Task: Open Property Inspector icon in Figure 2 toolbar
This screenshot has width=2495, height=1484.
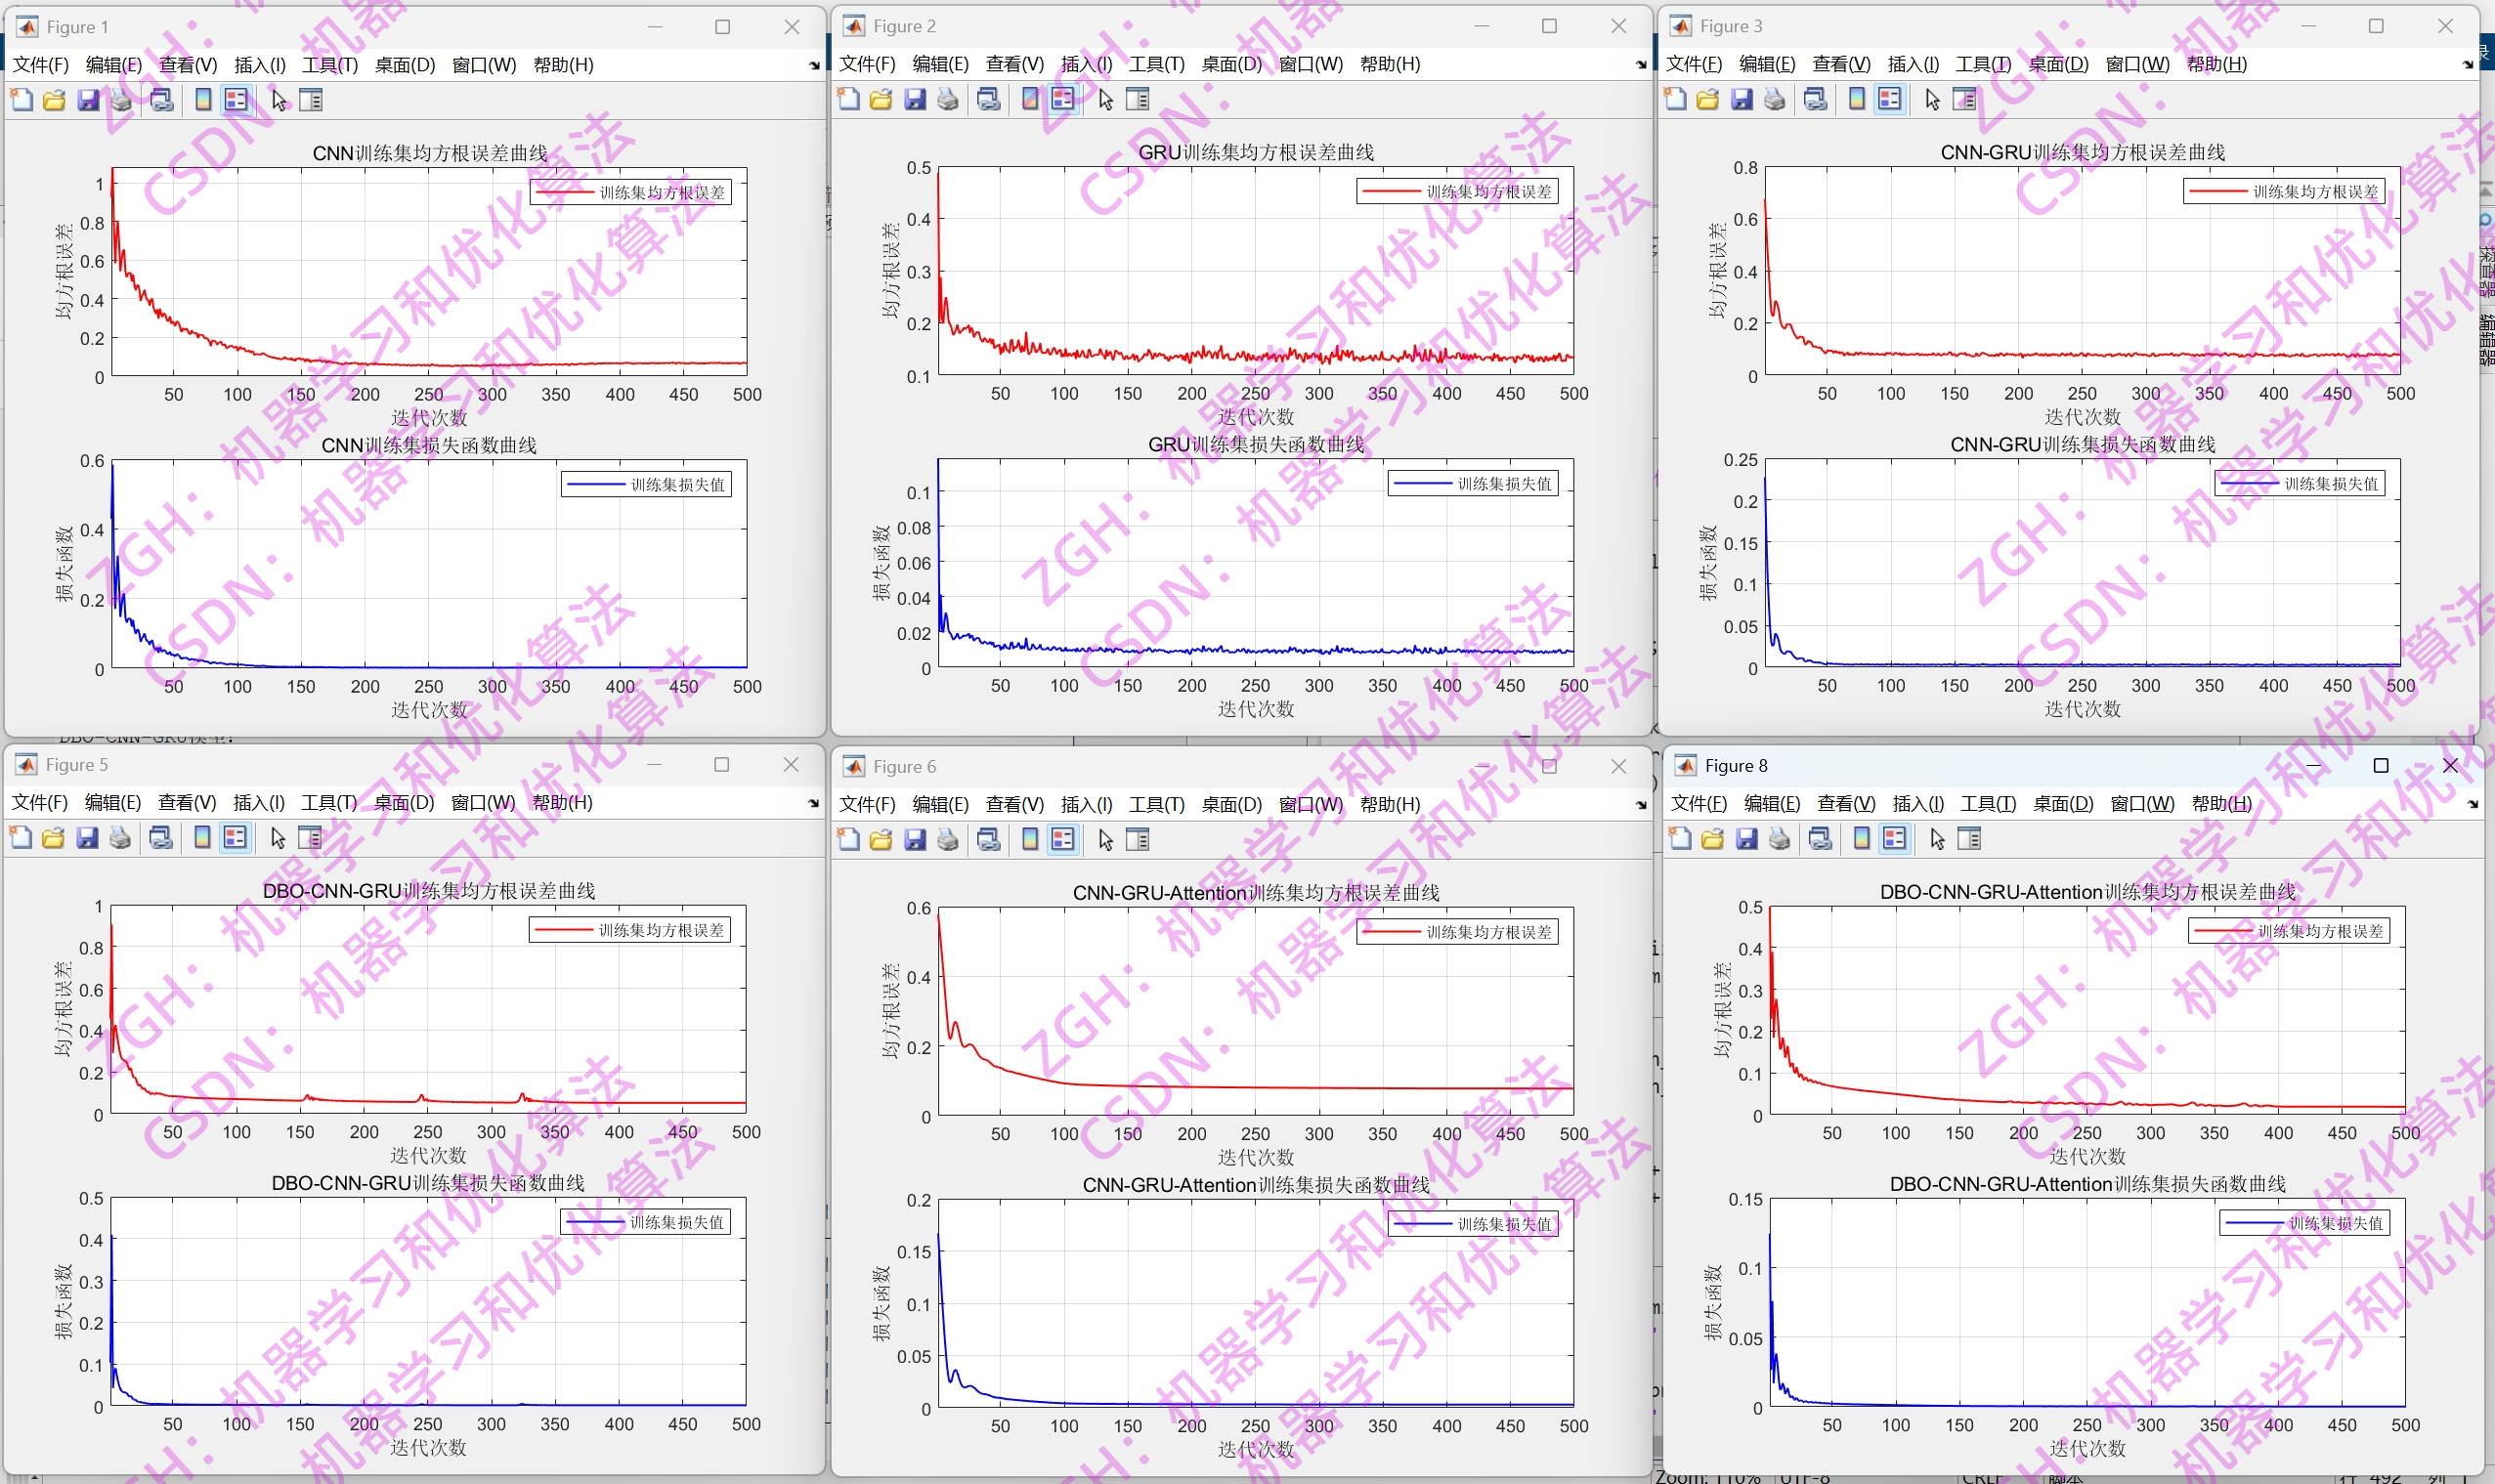Action: tap(1138, 100)
